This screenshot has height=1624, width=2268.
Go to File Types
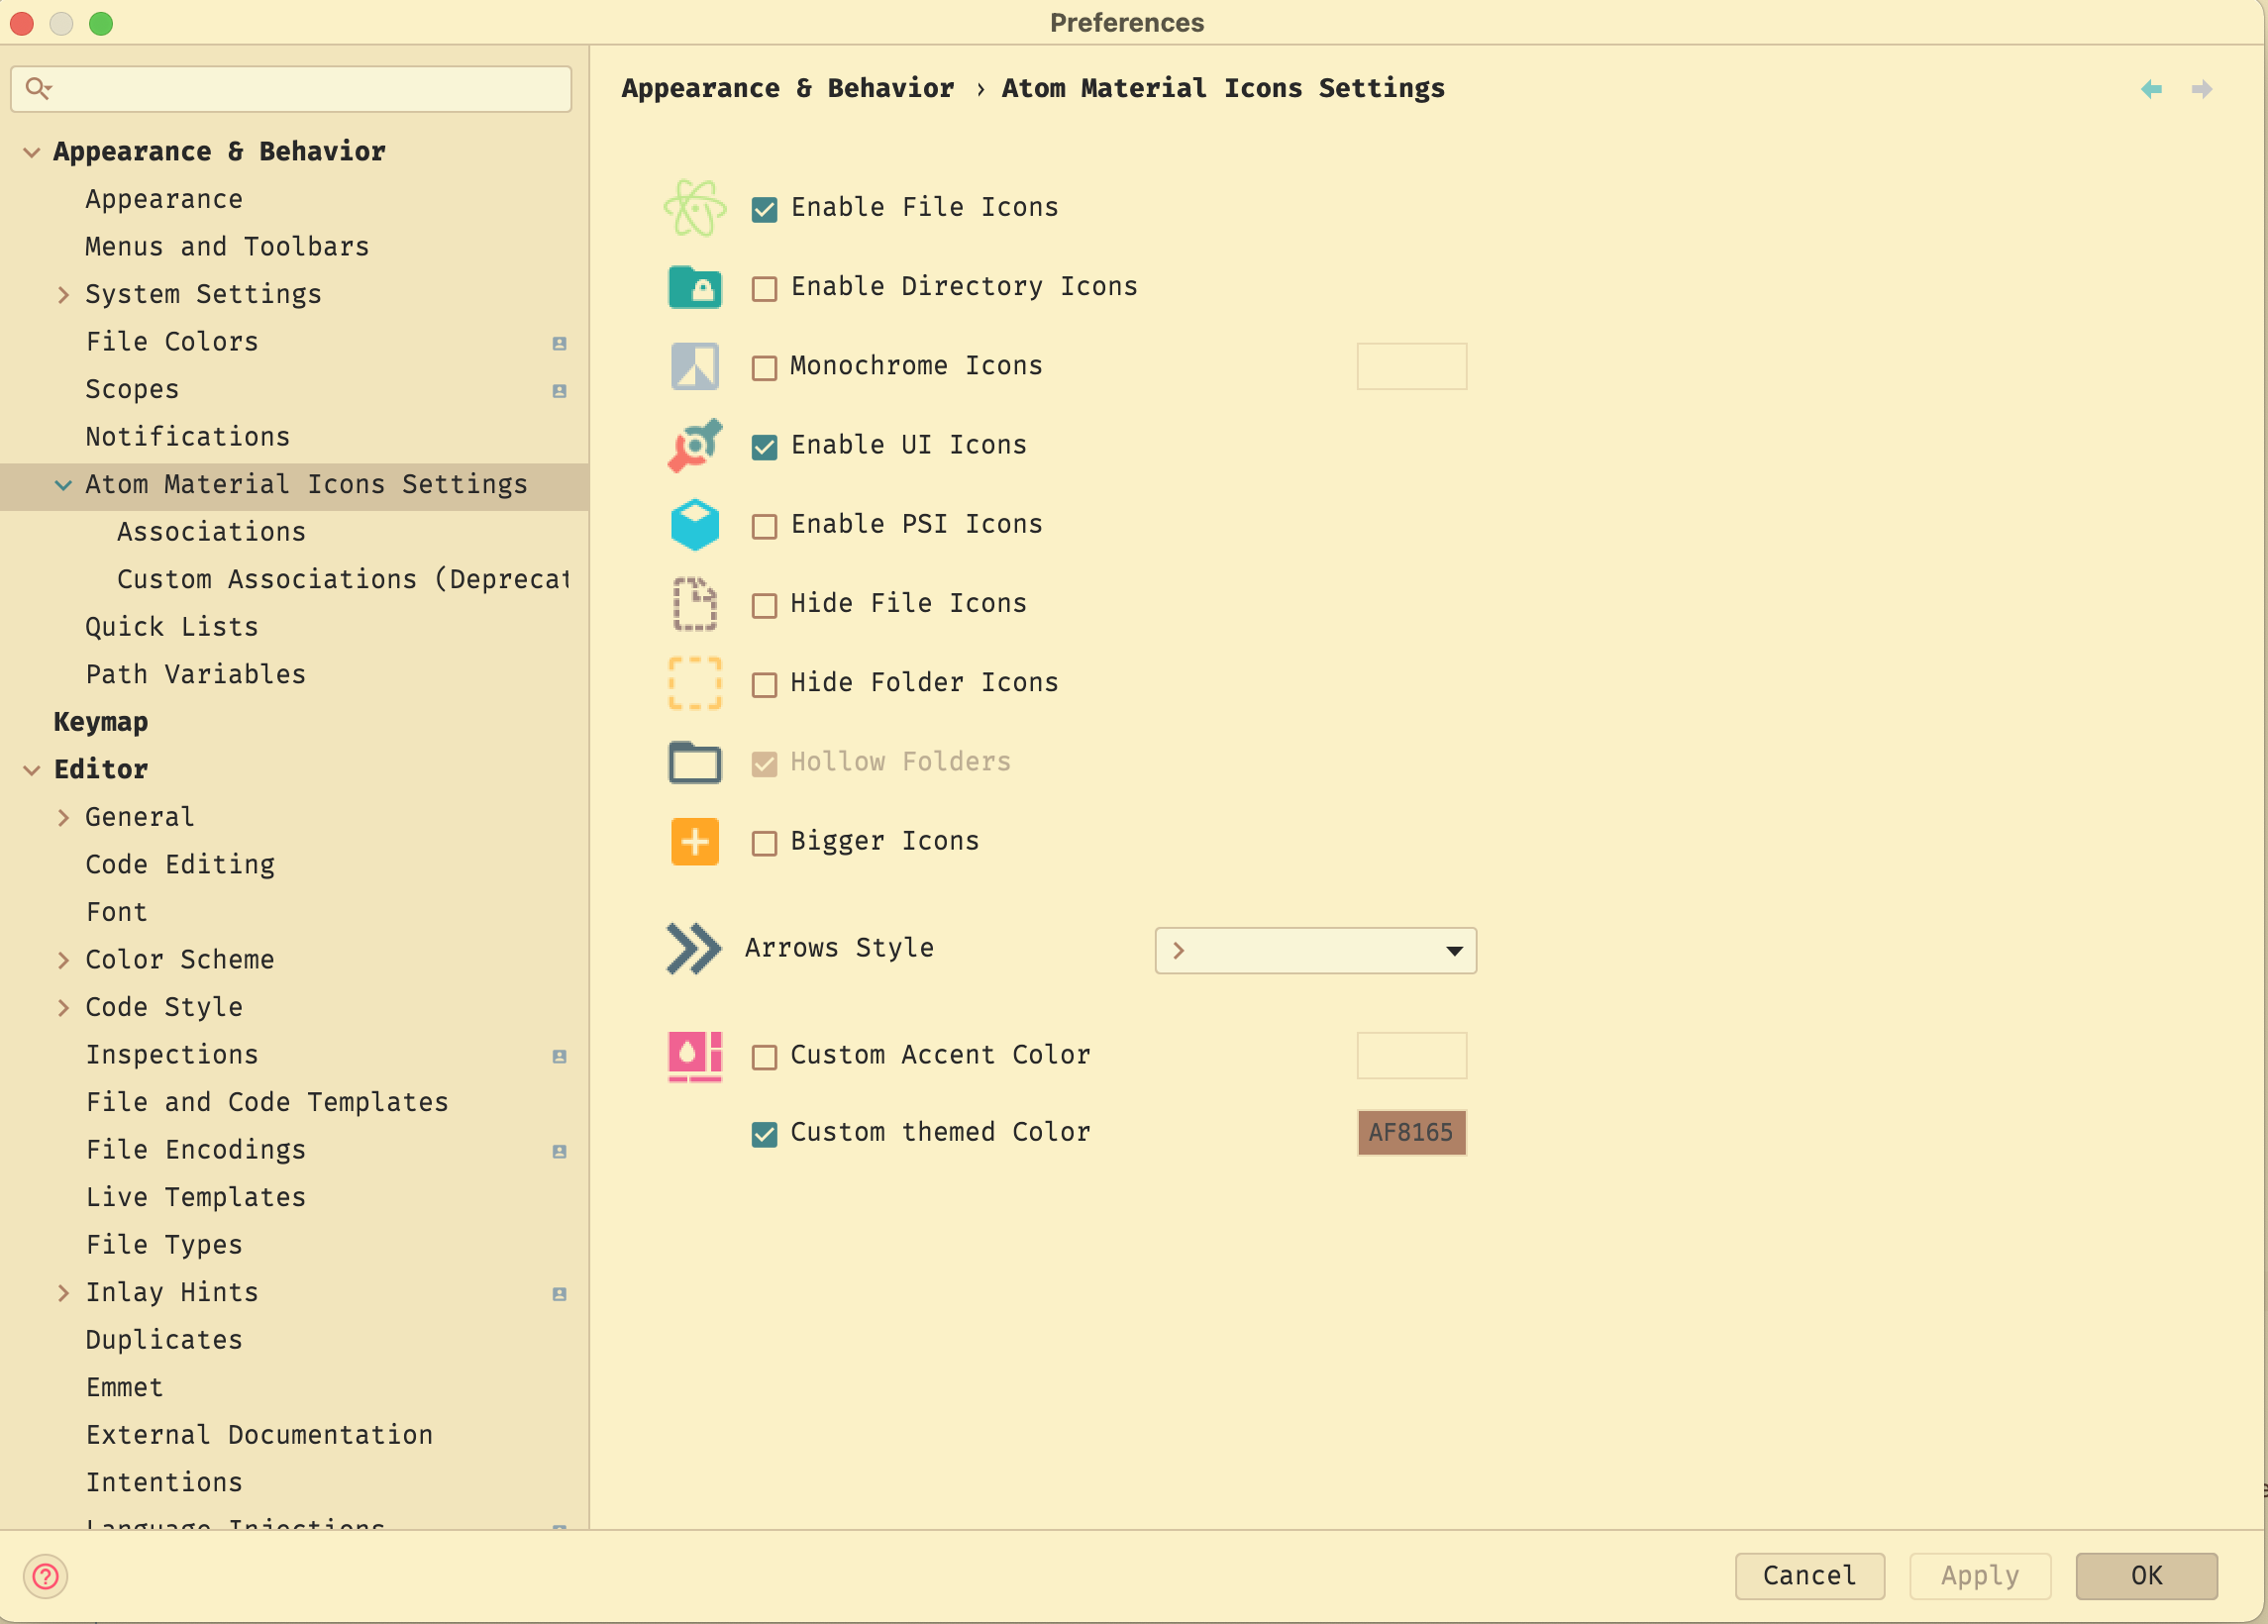164,1244
